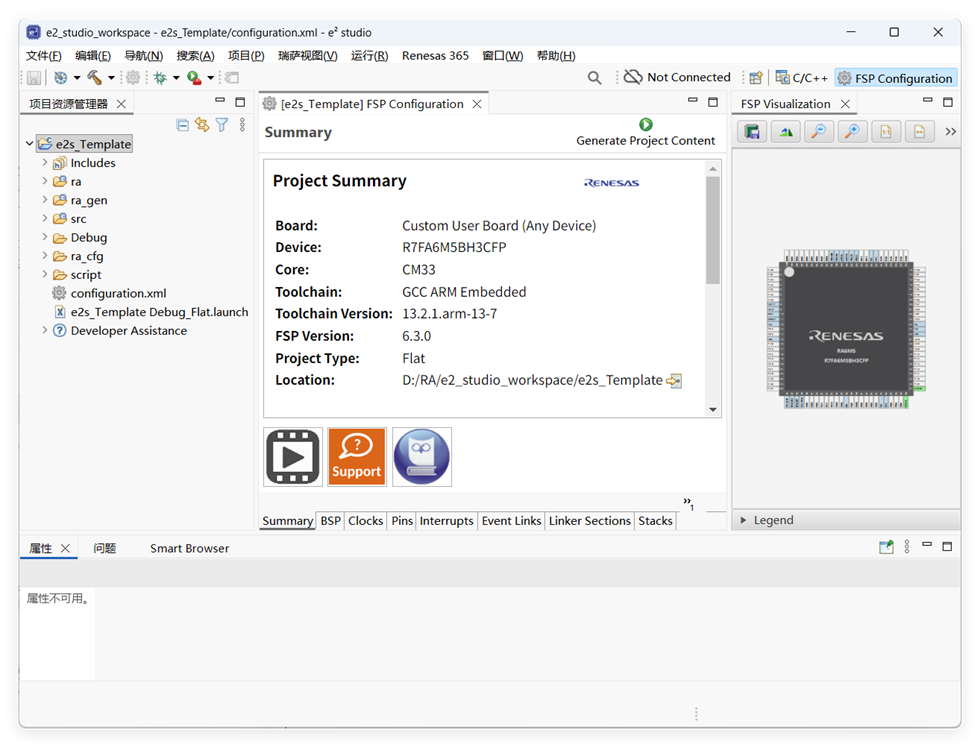Image resolution: width=980 pixels, height=747 pixels.
Task: Open the project explorer view menu dots
Action: tap(242, 125)
